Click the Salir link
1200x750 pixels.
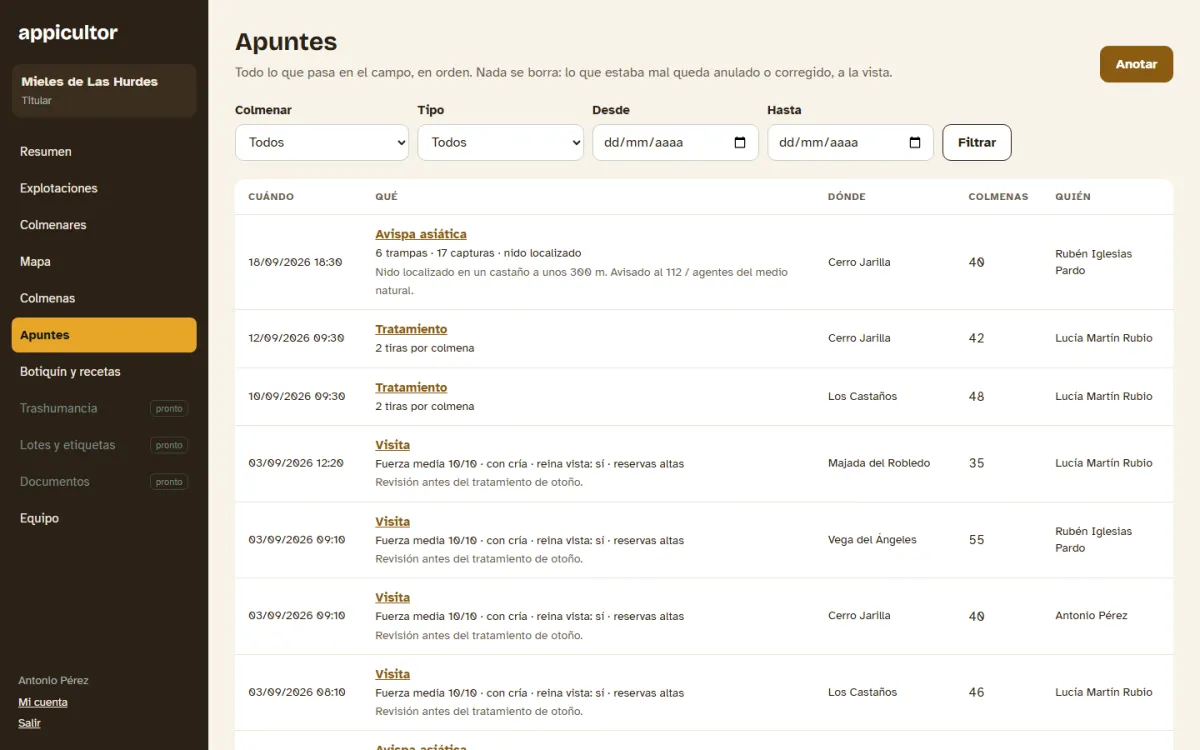(29, 723)
